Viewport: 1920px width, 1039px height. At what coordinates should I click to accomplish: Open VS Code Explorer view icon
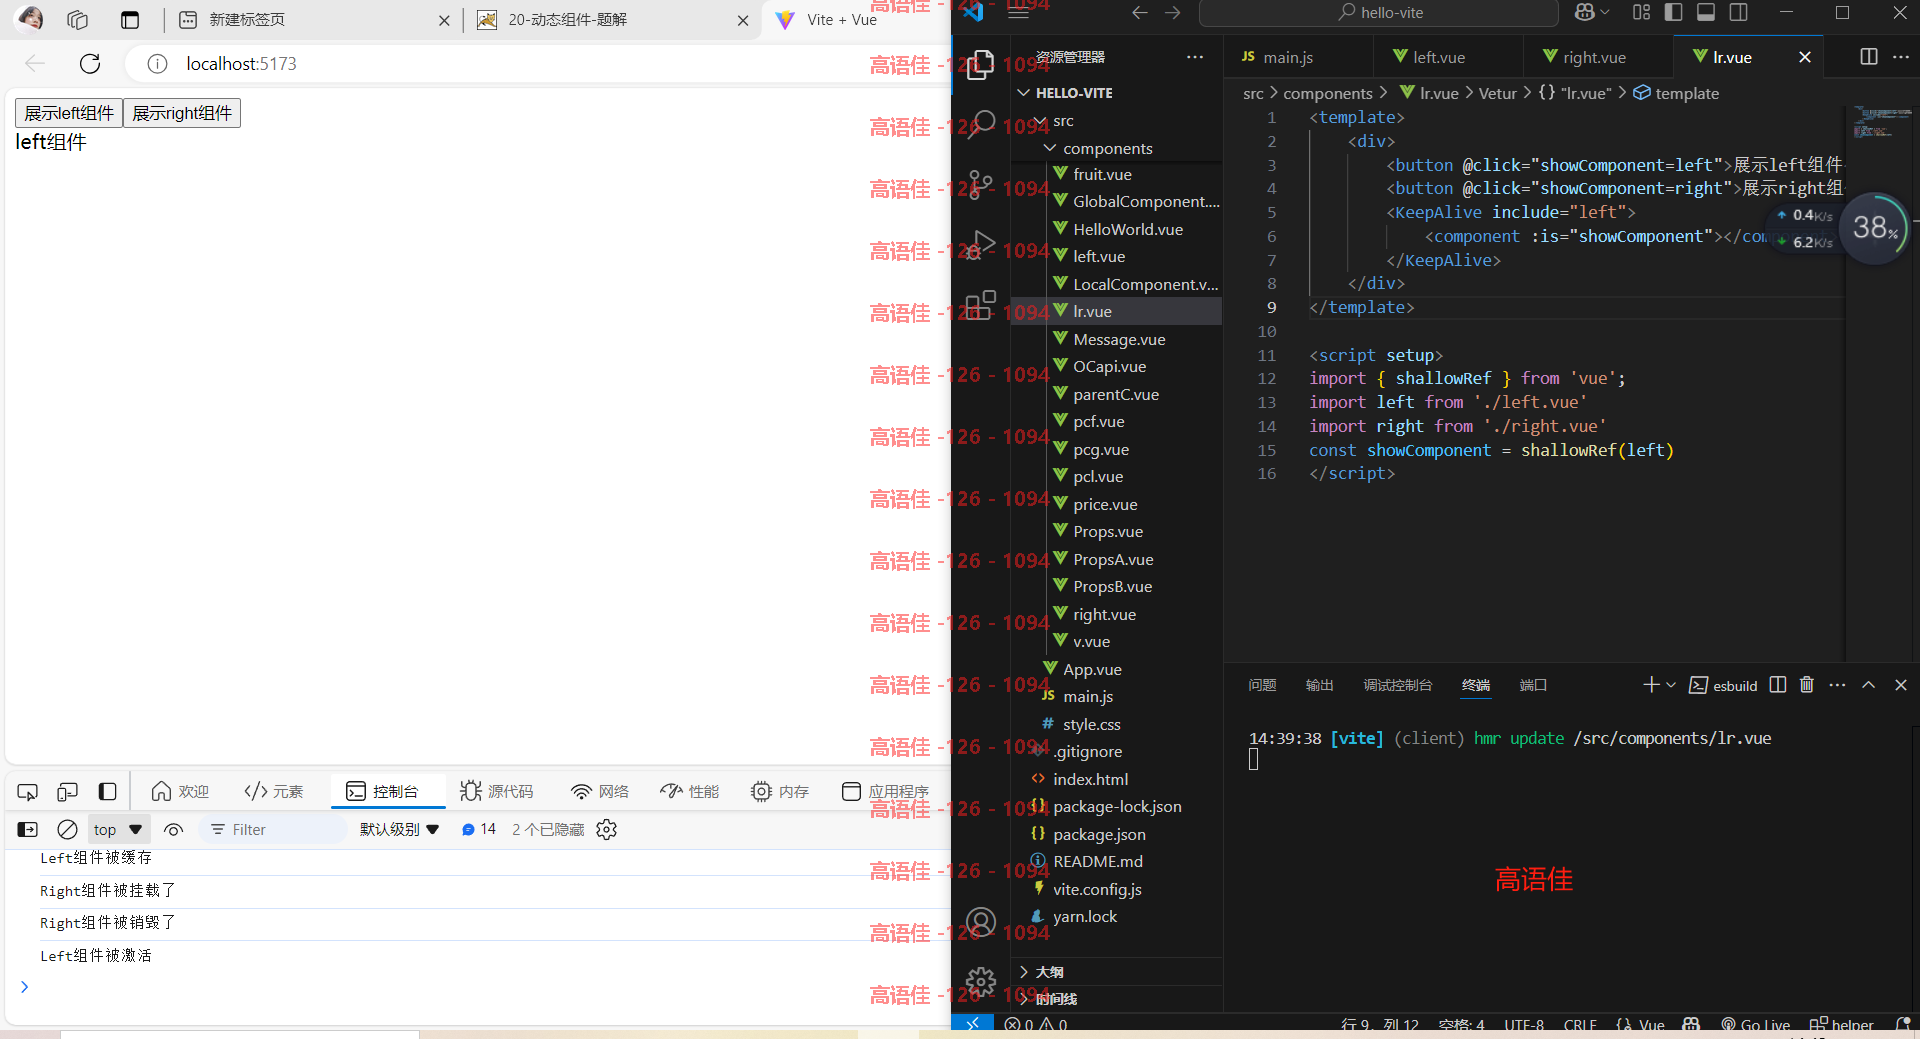(x=981, y=64)
